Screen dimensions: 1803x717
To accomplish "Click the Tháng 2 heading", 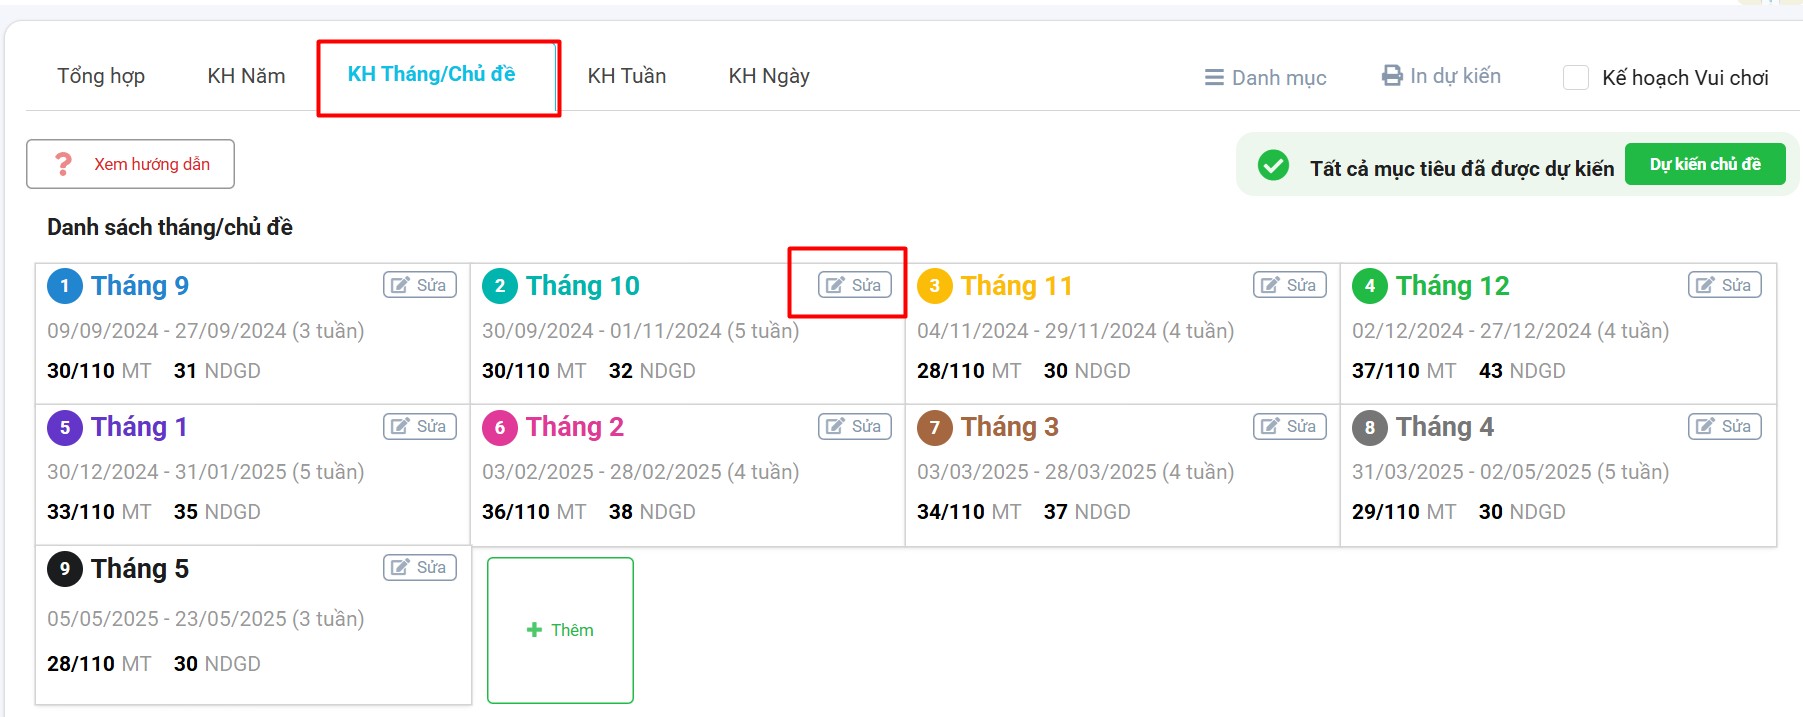I will click(x=574, y=427).
